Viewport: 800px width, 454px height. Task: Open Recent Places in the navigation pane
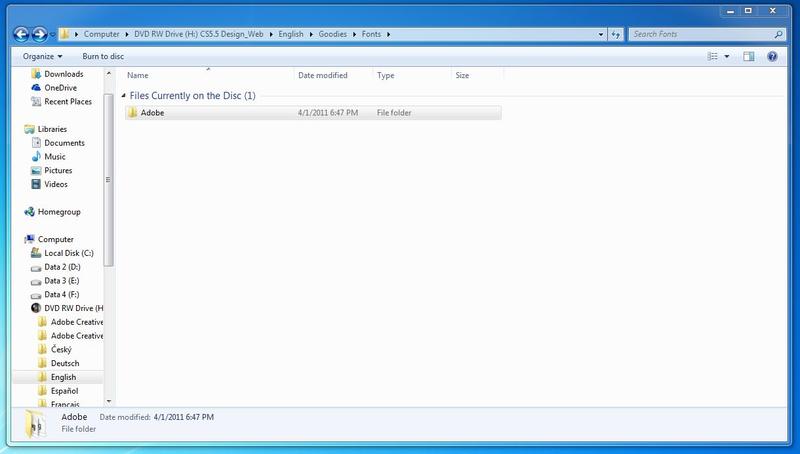pyautogui.click(x=61, y=102)
